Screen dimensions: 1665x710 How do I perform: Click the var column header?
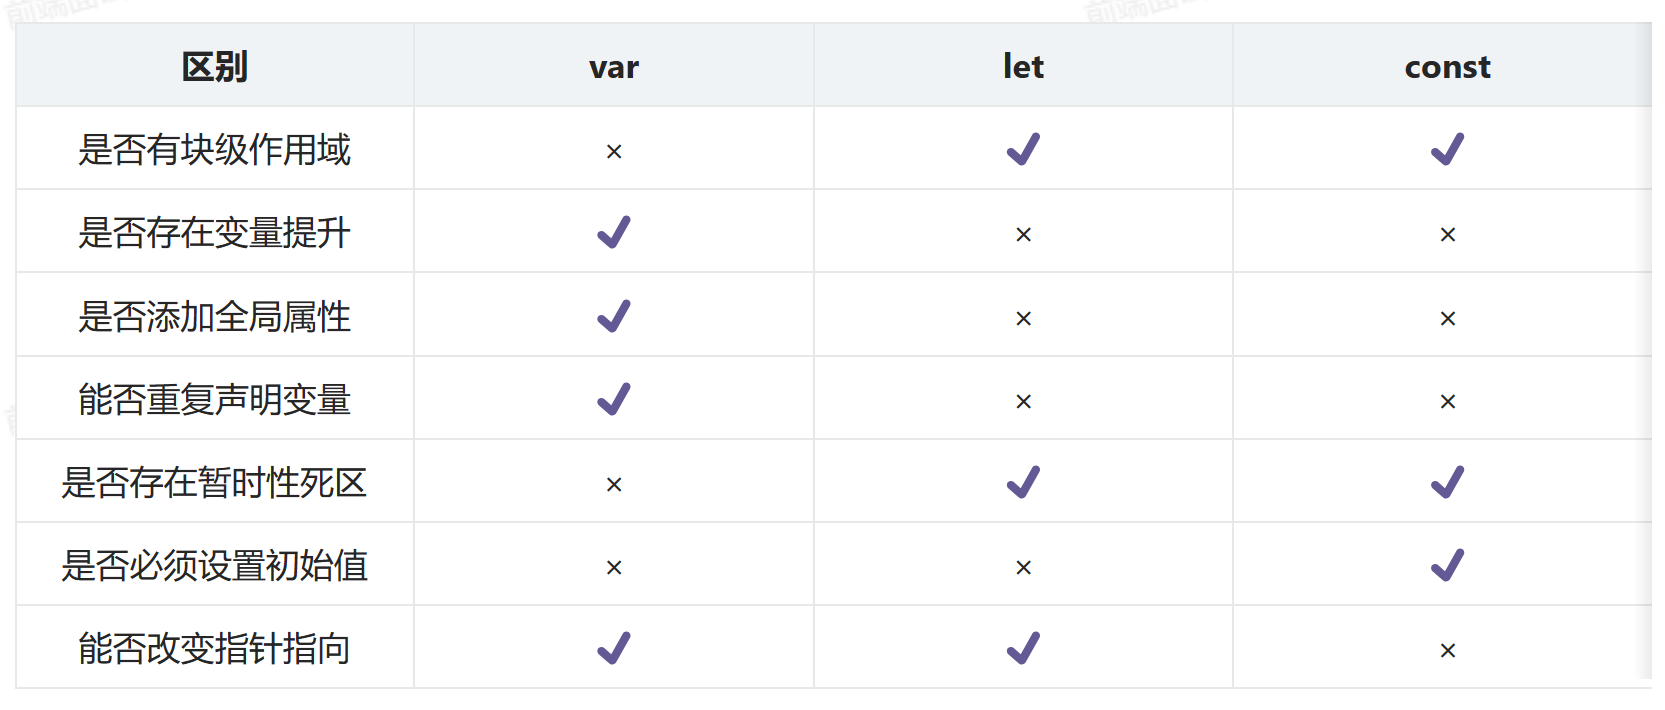614,67
